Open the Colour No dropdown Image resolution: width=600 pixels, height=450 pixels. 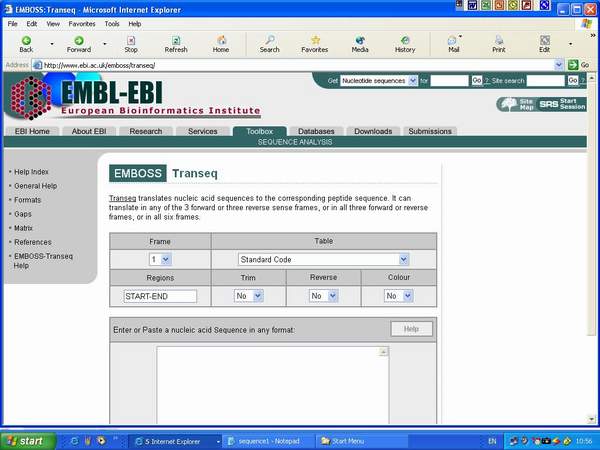398,296
